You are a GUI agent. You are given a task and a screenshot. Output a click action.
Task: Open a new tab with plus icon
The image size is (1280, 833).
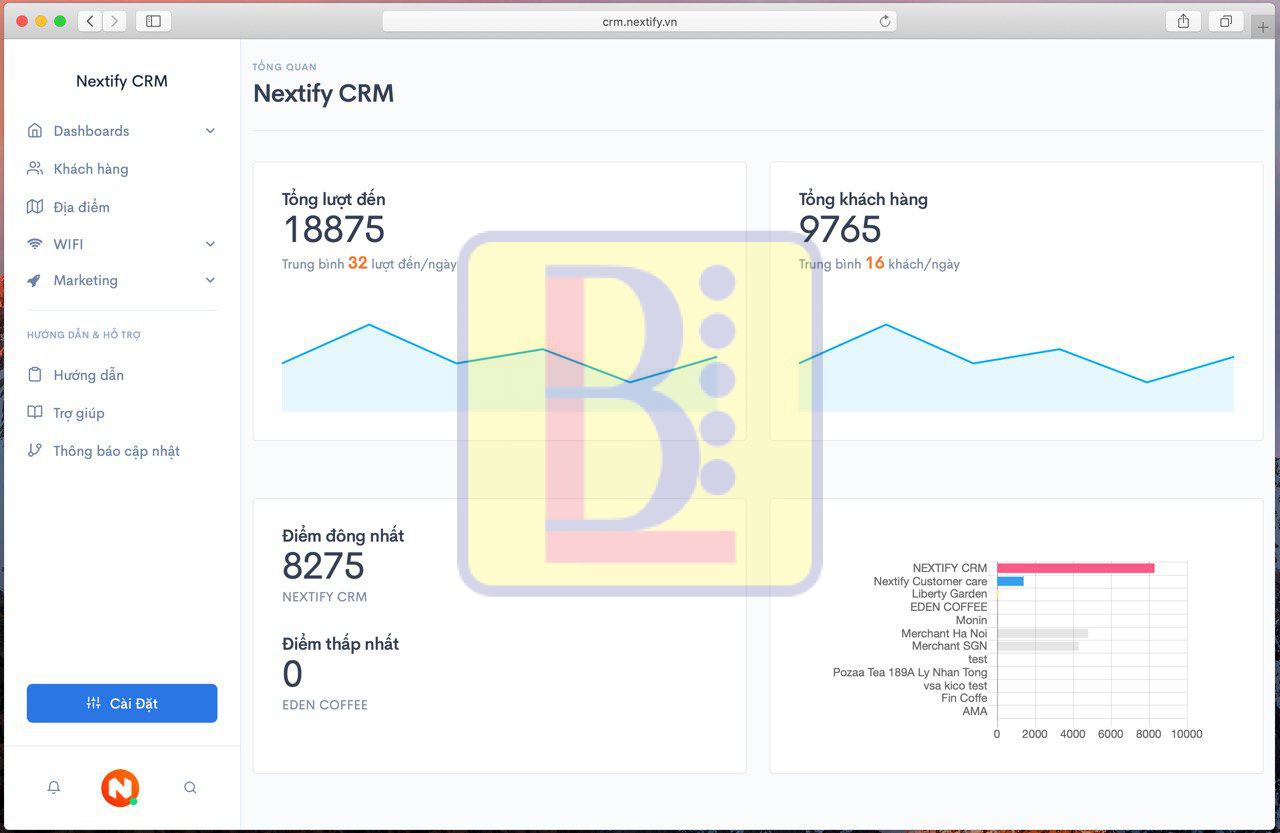point(1263,27)
